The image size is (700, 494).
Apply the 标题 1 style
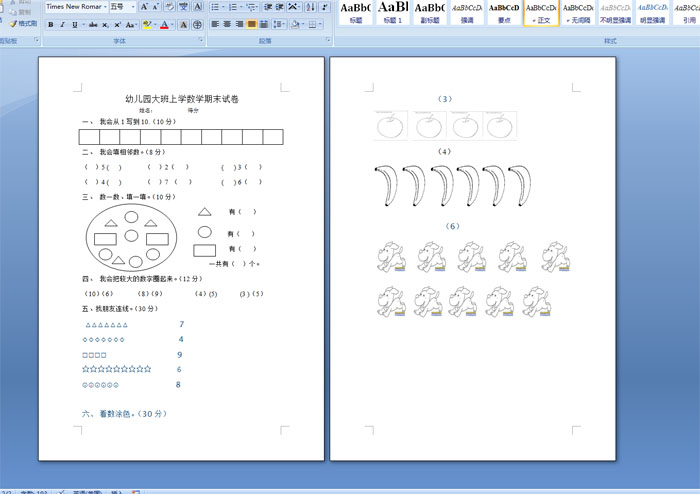click(393, 12)
